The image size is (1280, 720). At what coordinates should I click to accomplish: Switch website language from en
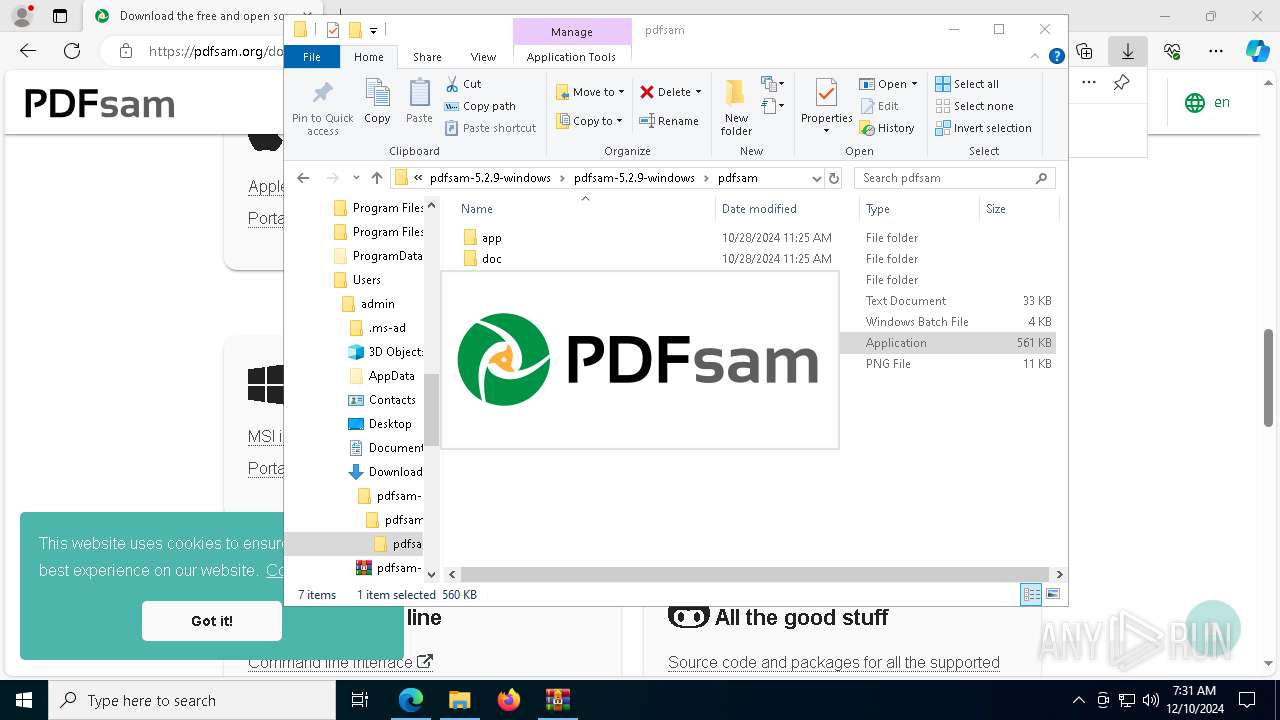1207,102
